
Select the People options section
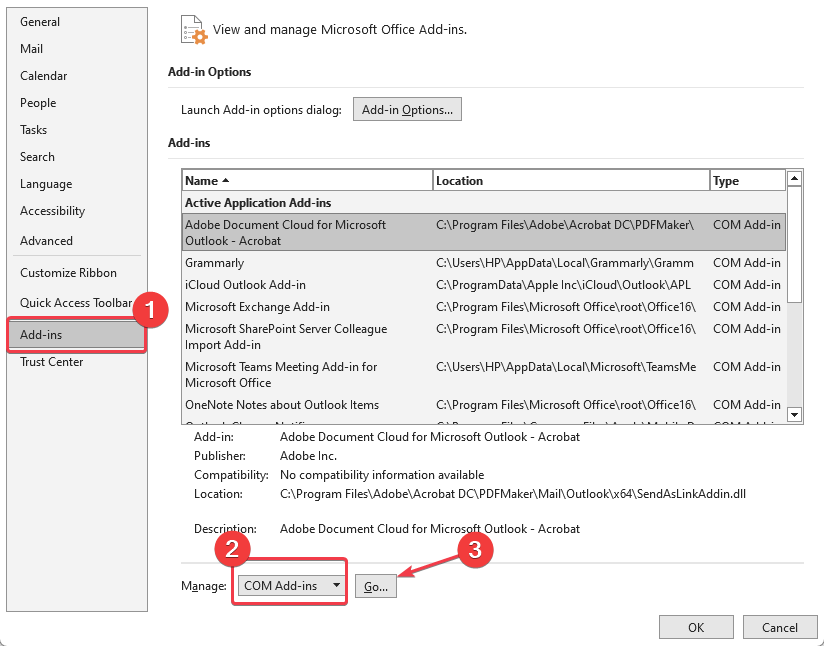pos(38,102)
